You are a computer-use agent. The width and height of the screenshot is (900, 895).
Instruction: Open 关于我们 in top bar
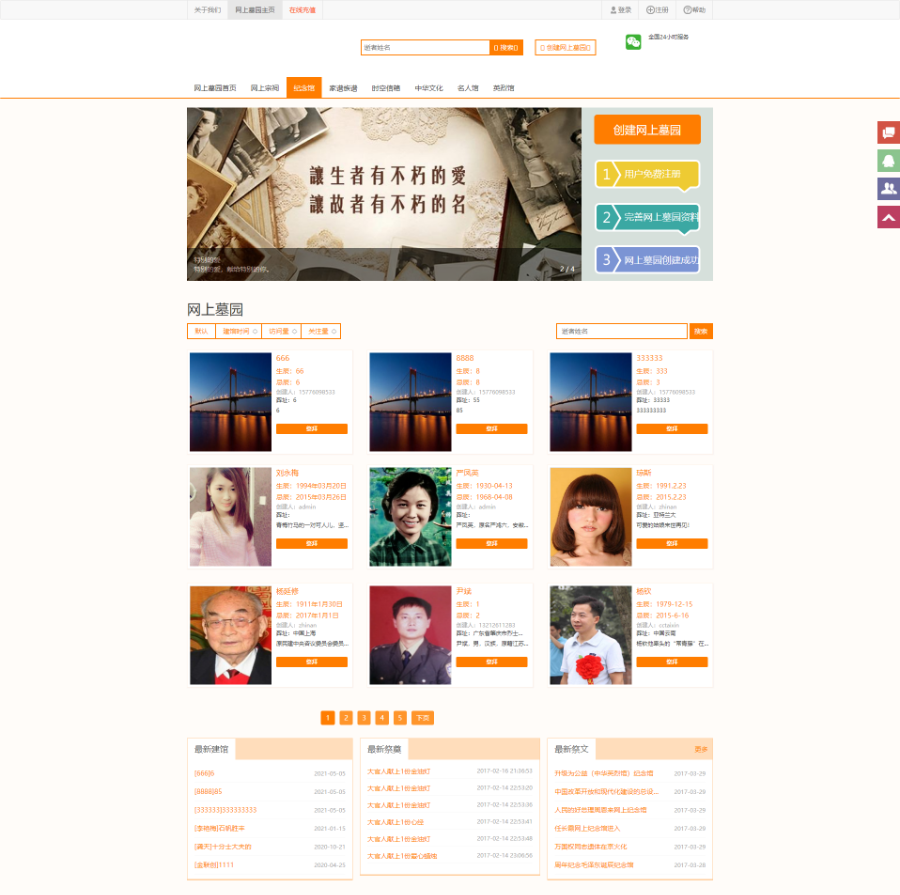click(207, 10)
